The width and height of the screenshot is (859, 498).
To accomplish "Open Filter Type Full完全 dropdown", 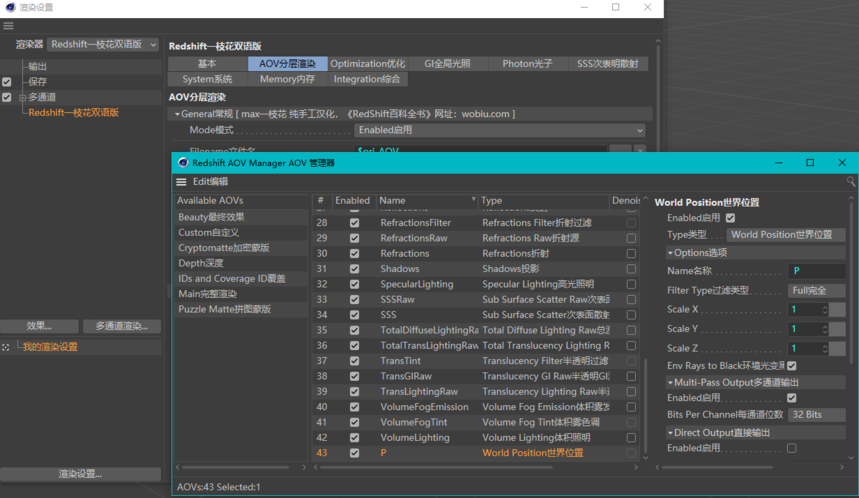I will [816, 290].
